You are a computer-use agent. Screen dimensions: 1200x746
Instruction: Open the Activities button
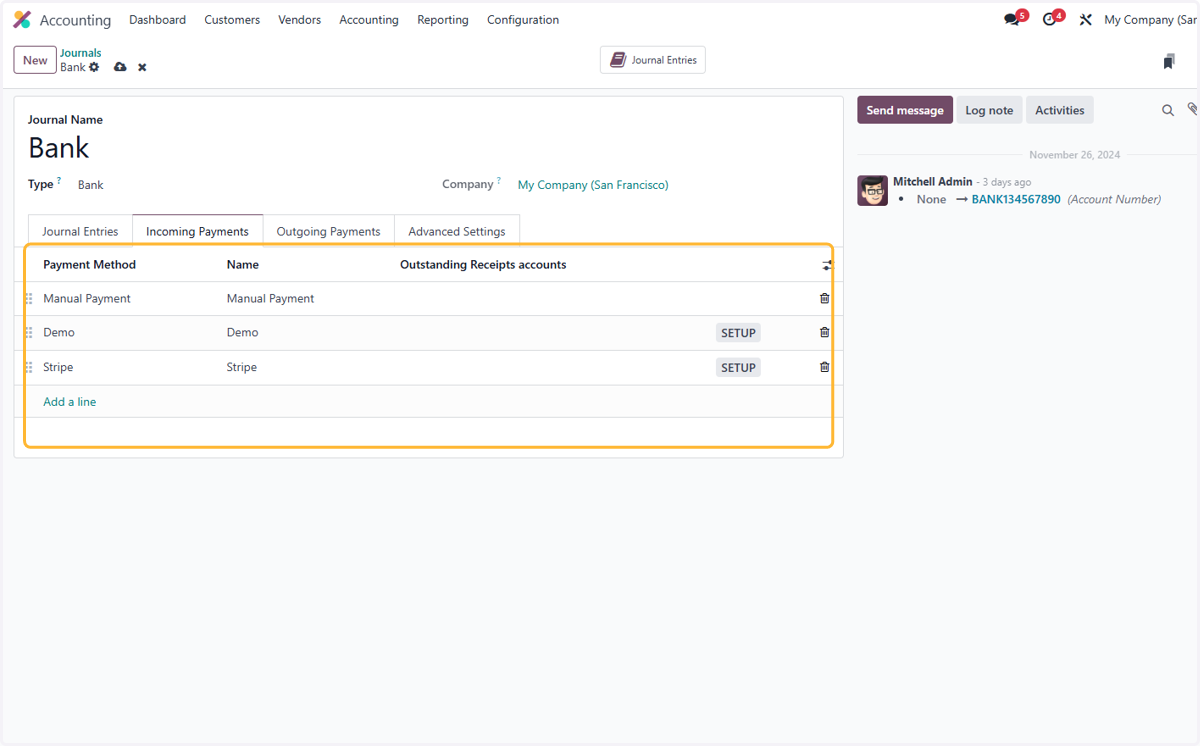pyautogui.click(x=1059, y=110)
